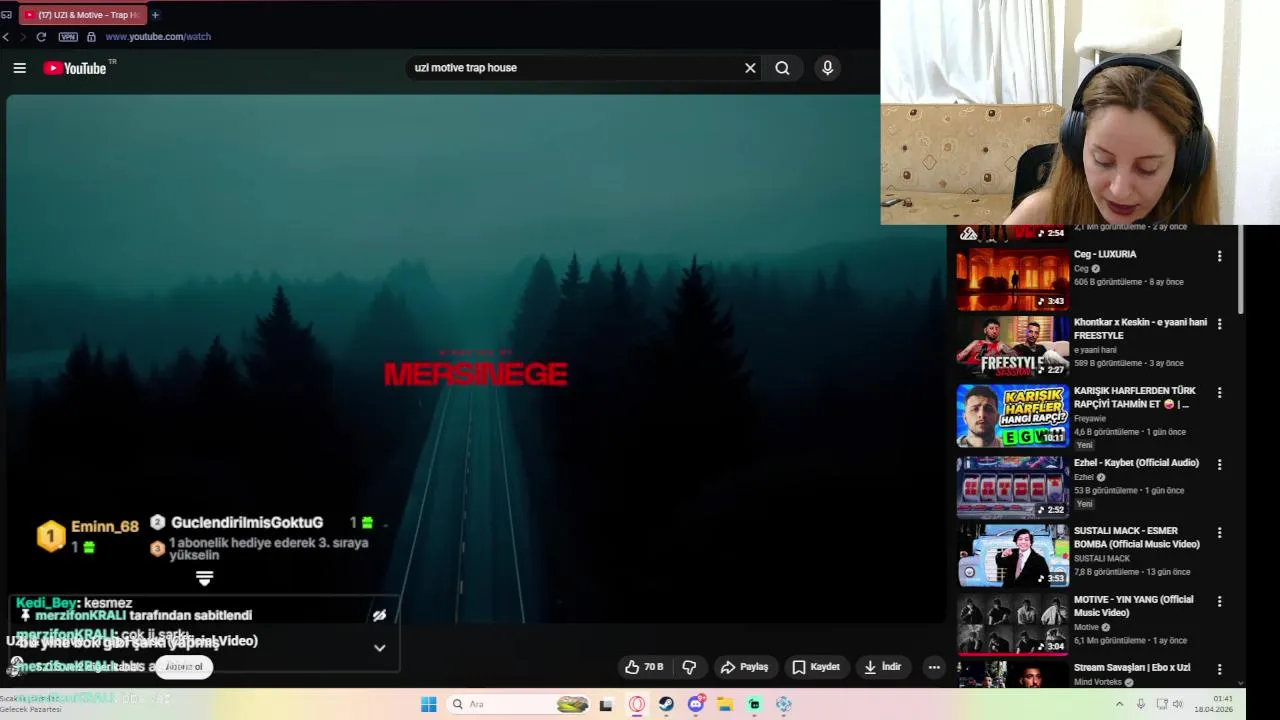Download the video with İndir button
The width and height of the screenshot is (1280, 720).
883,667
